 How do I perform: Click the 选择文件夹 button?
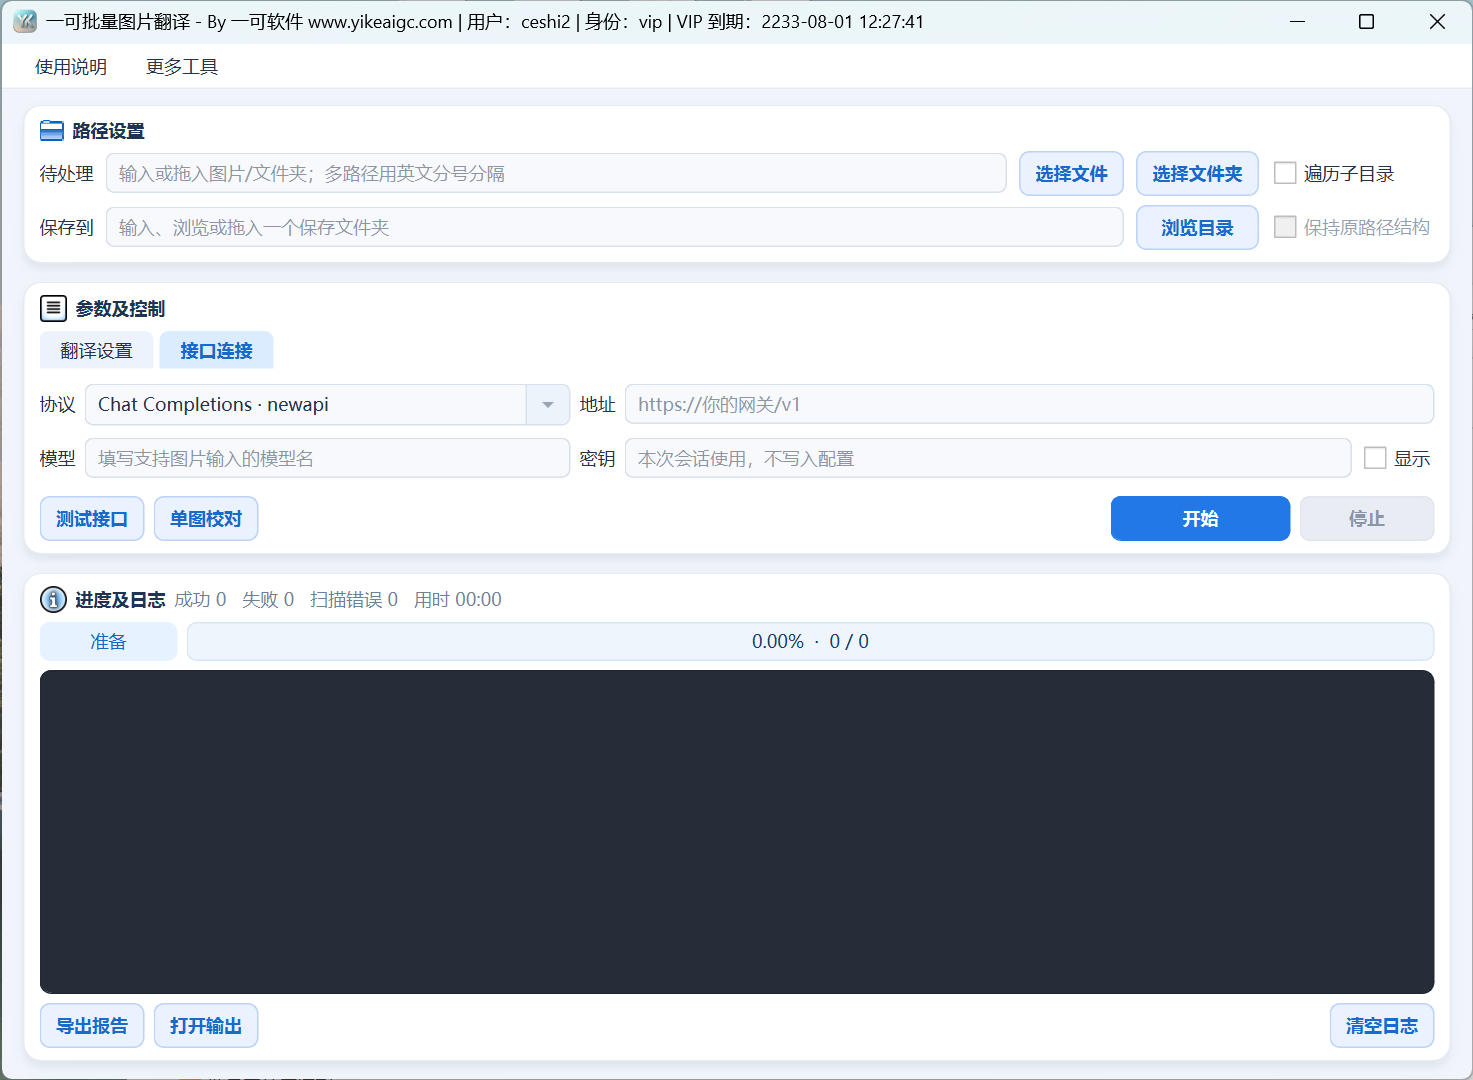pos(1197,174)
